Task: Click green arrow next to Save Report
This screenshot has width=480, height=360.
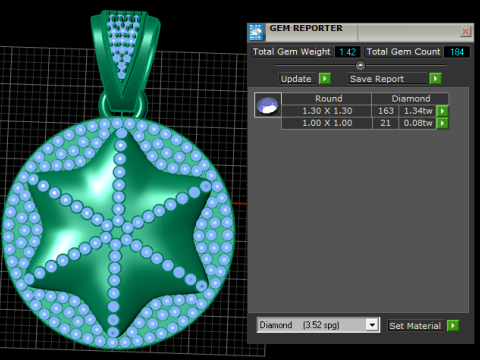Action: coord(435,79)
